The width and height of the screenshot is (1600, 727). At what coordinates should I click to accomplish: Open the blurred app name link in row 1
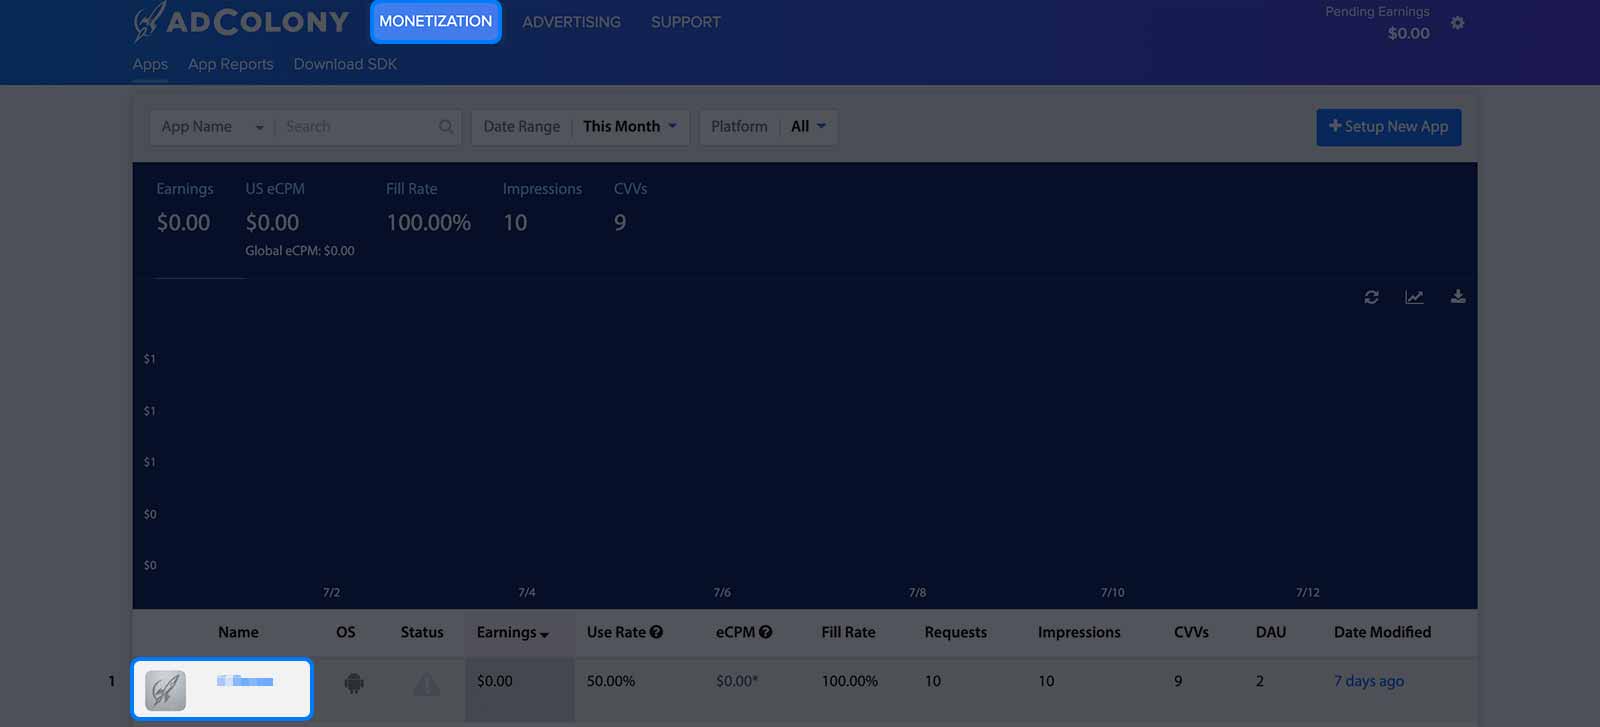[x=245, y=681]
